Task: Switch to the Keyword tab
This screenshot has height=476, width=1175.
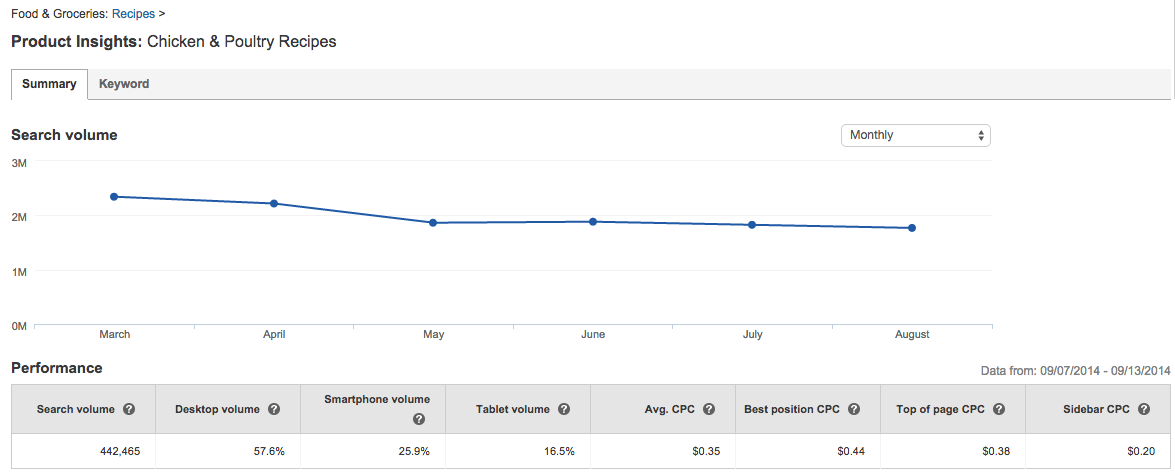Action: (124, 84)
